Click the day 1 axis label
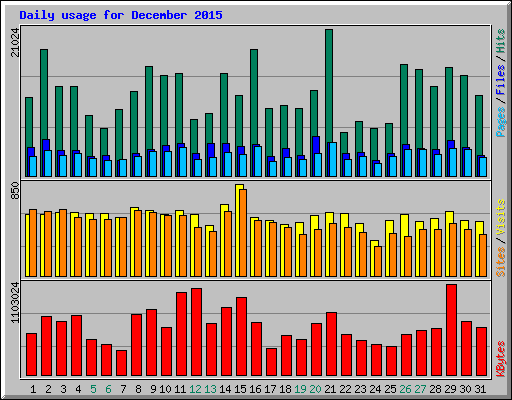This screenshot has width=512, height=400. click(x=33, y=389)
